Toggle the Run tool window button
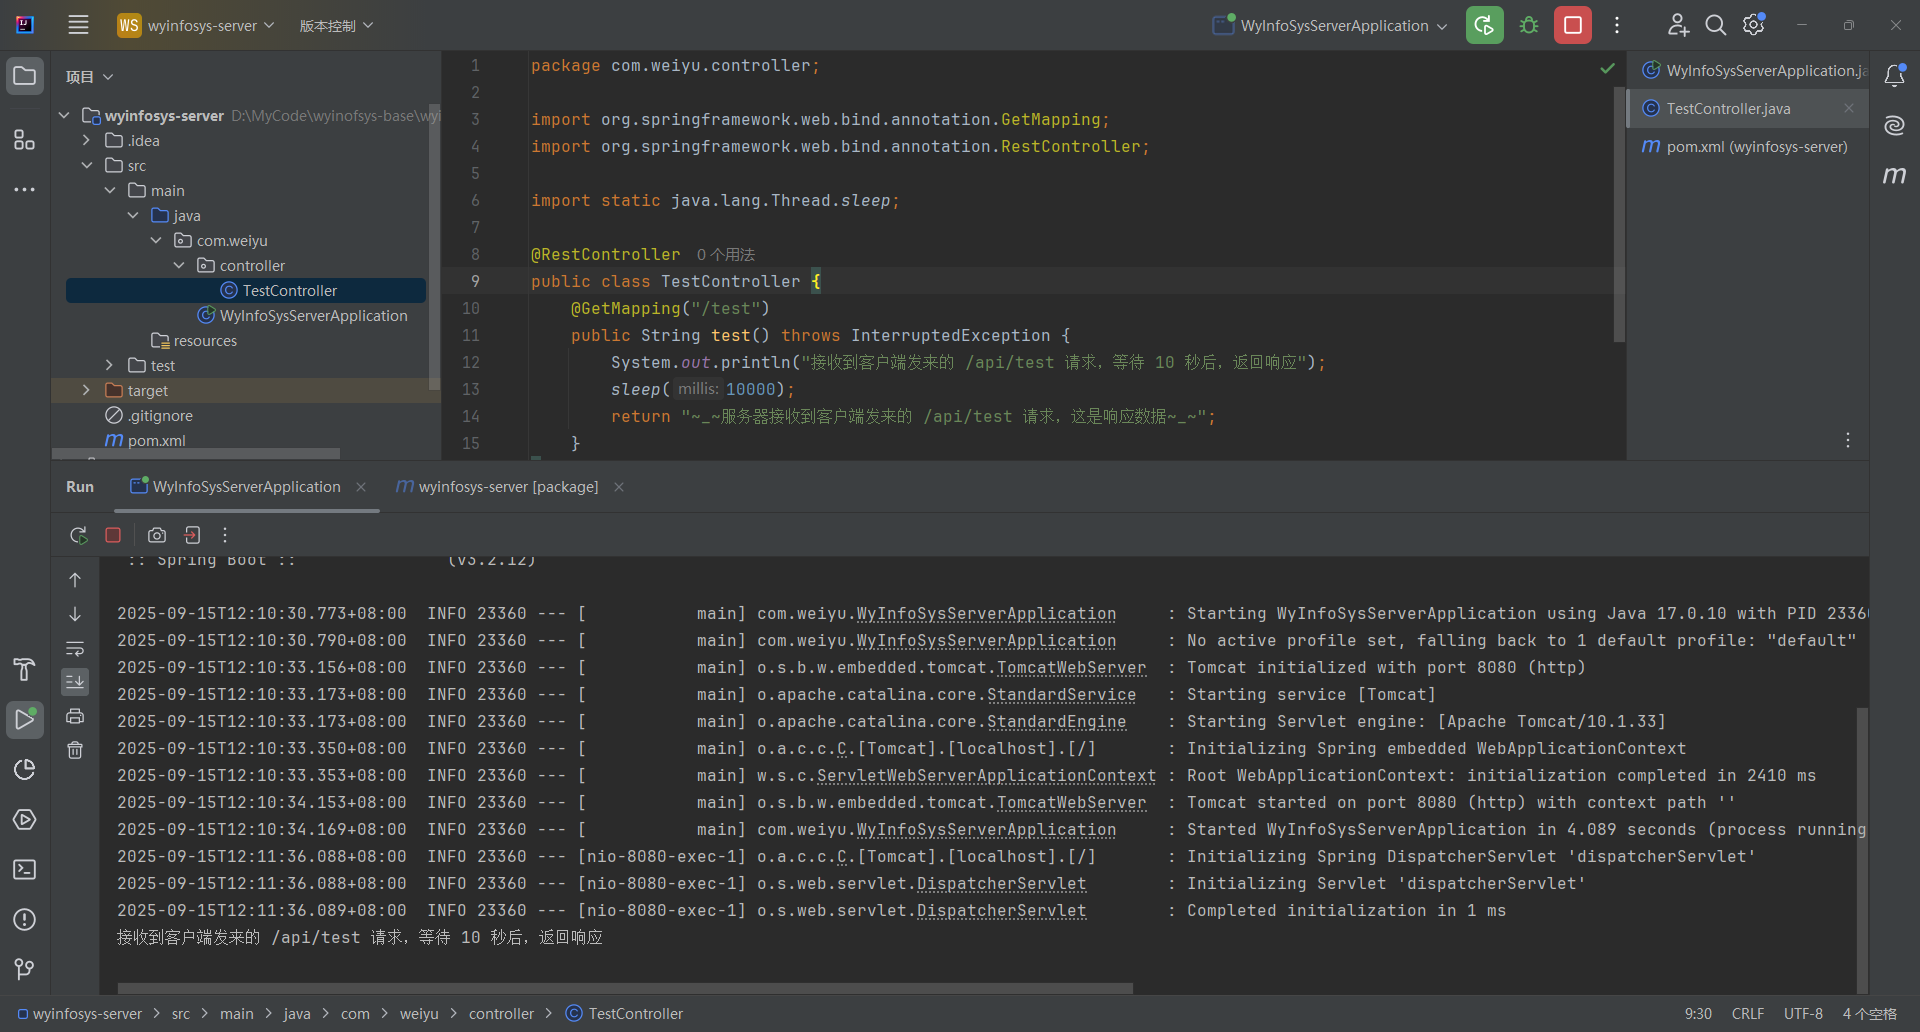 tap(25, 719)
